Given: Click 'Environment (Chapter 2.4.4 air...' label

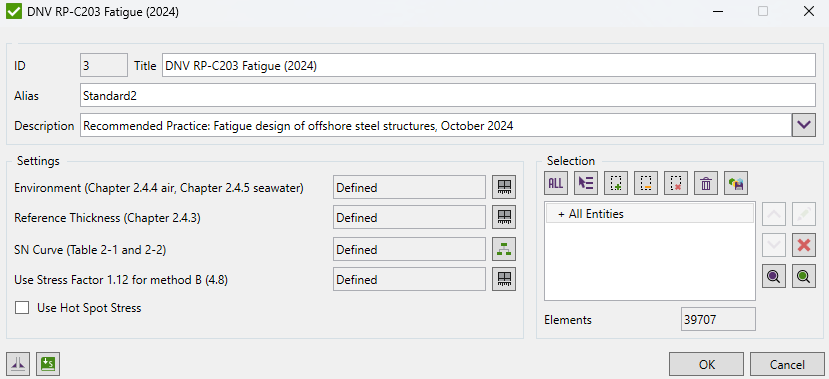Looking at the screenshot, I should (159, 188).
